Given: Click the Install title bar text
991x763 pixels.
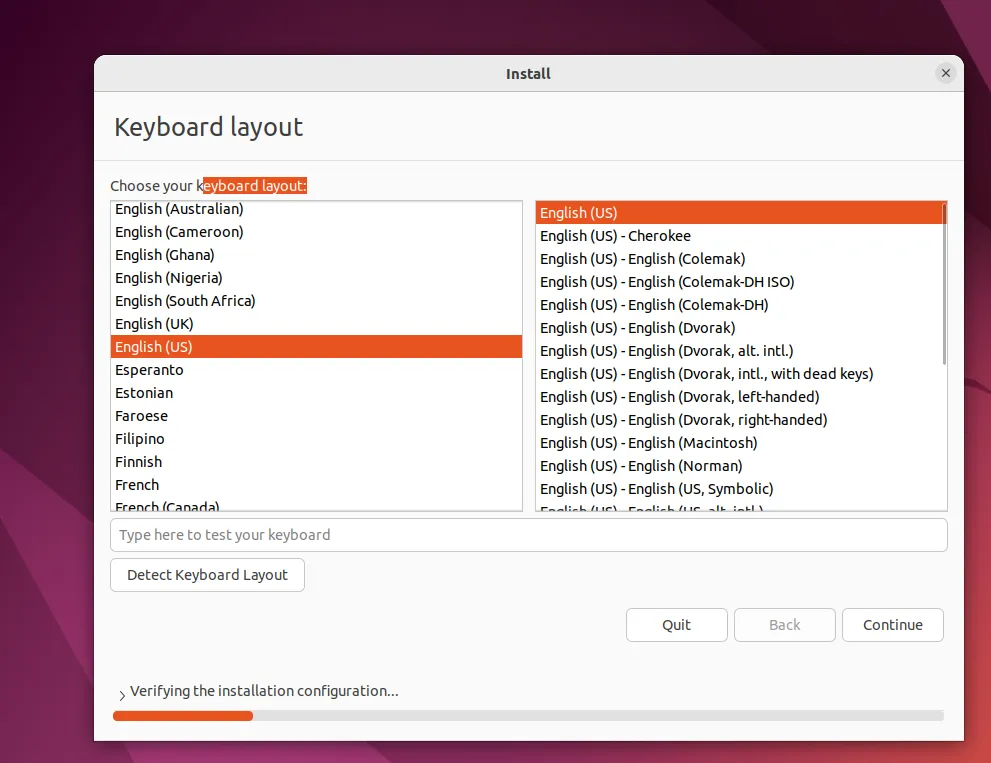Looking at the screenshot, I should (528, 74).
